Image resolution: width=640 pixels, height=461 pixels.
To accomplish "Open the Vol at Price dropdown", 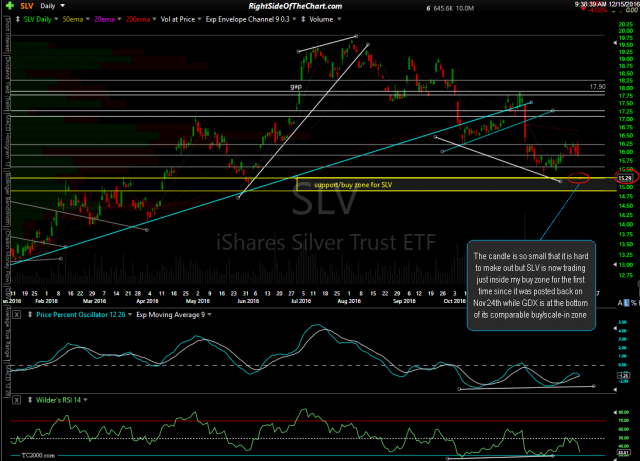I will coord(199,19).
